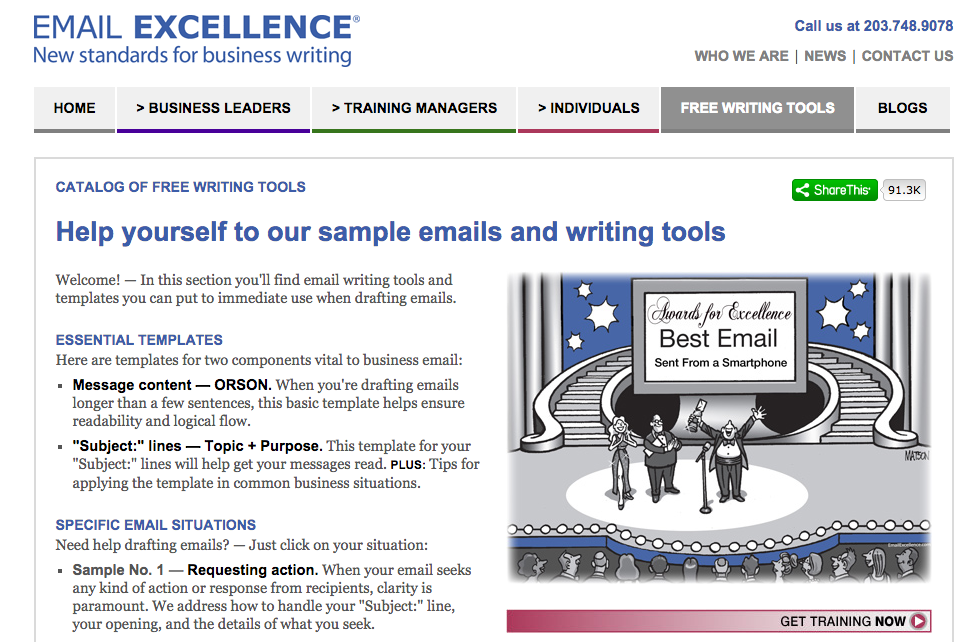
Task: Go to the Blogs tab
Action: coord(903,109)
